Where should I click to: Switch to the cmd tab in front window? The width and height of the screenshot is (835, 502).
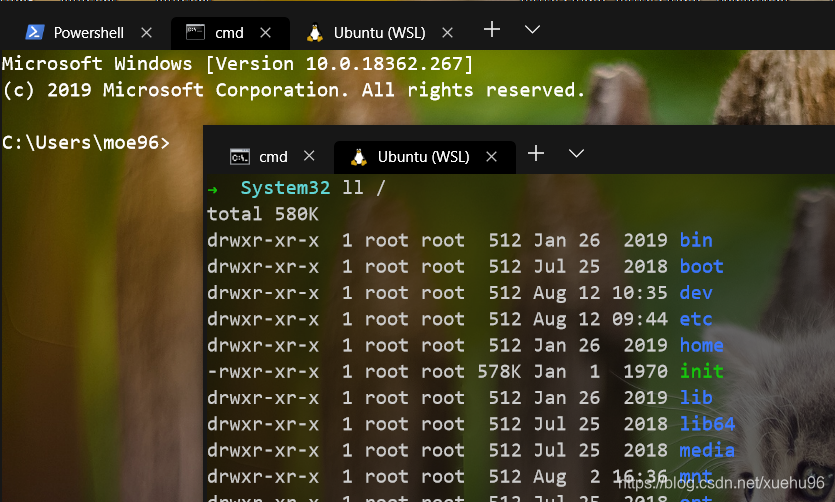pos(273,157)
